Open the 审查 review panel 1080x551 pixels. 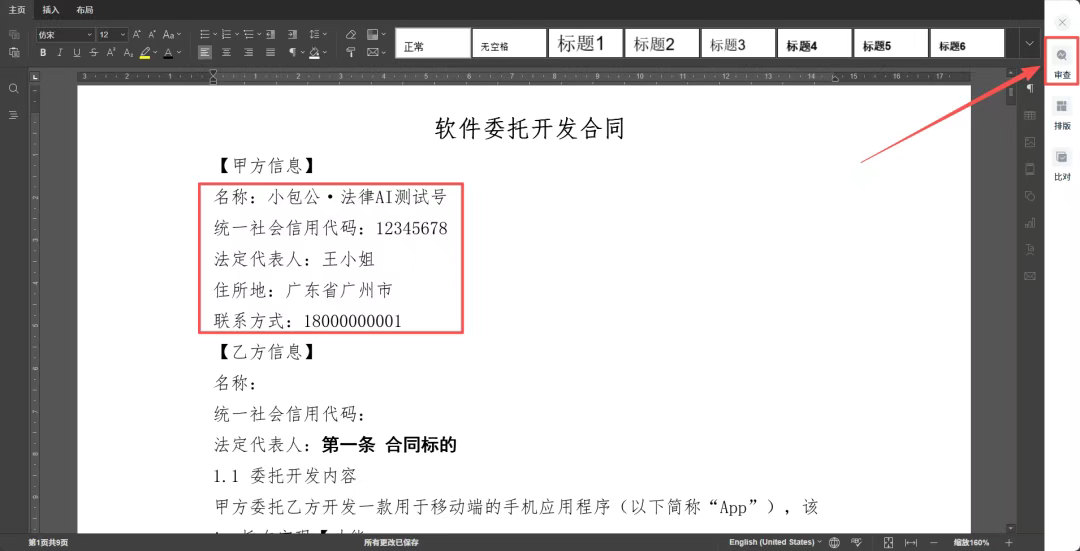click(1061, 62)
